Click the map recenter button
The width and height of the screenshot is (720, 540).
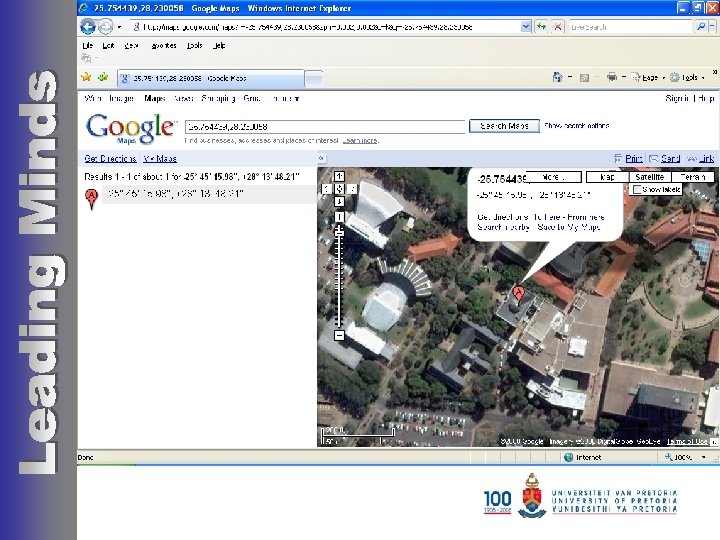coord(339,189)
